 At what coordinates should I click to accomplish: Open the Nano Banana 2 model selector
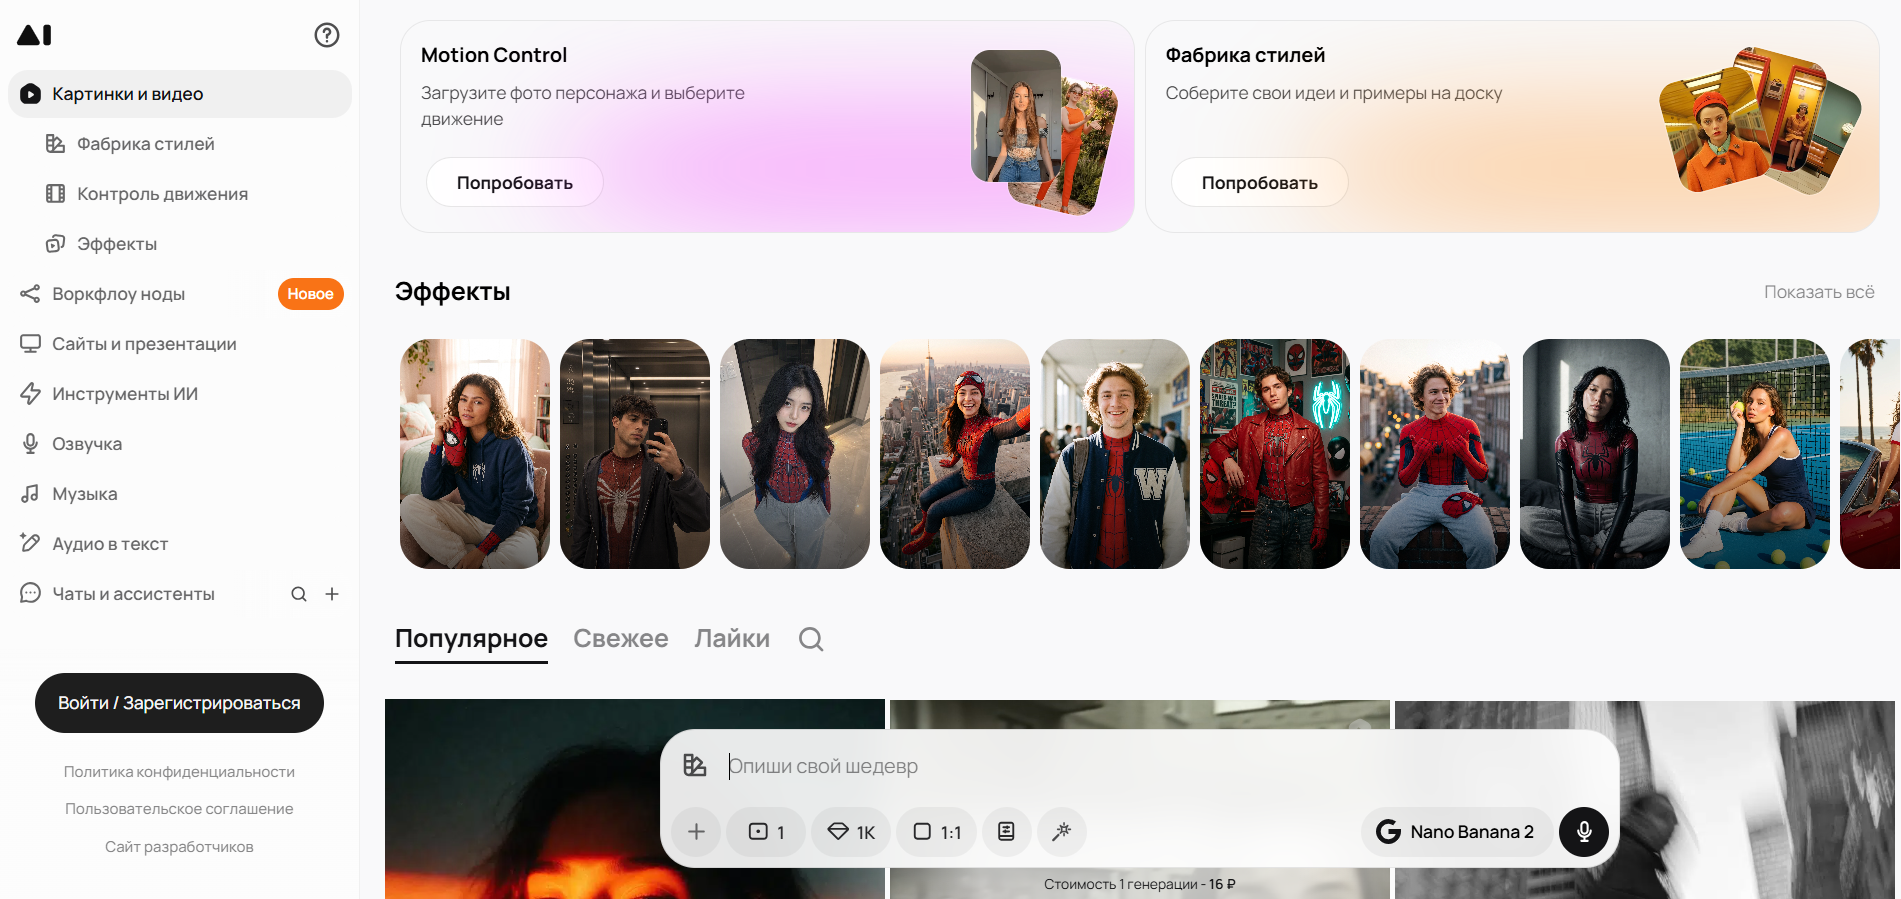(x=1457, y=832)
